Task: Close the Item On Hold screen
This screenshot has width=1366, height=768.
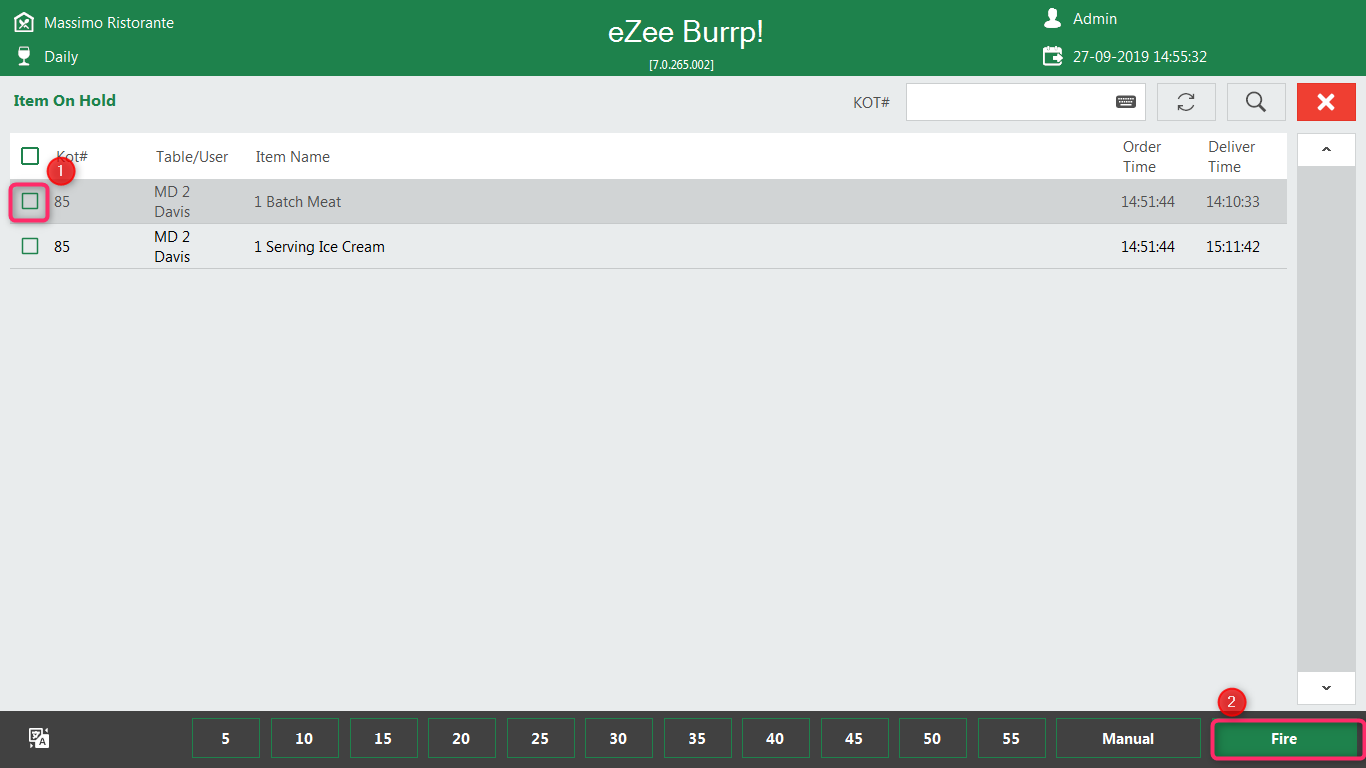Action: (x=1326, y=102)
